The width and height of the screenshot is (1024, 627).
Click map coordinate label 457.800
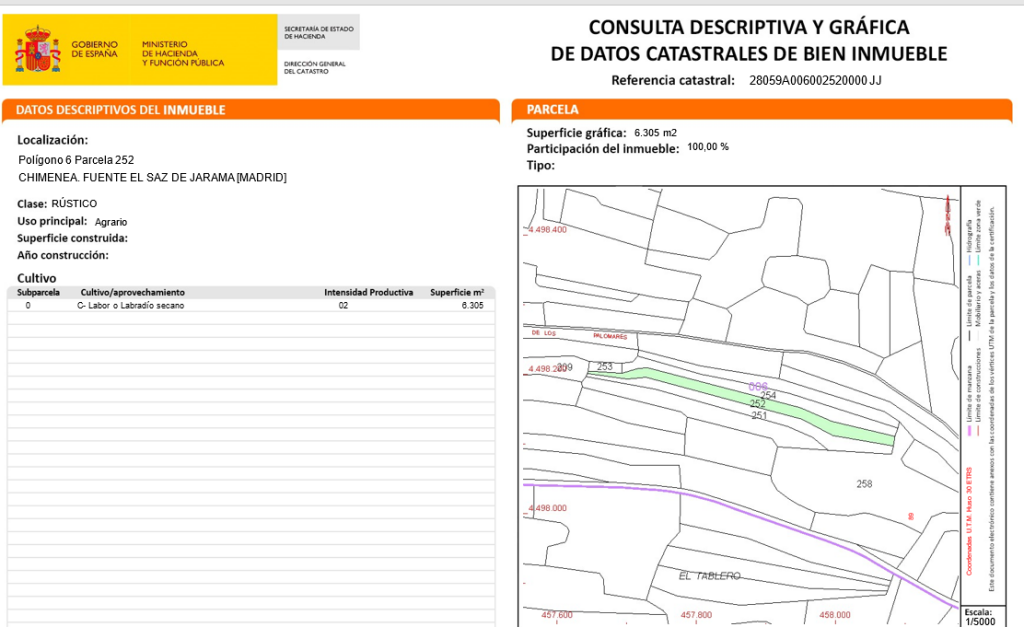tap(696, 615)
